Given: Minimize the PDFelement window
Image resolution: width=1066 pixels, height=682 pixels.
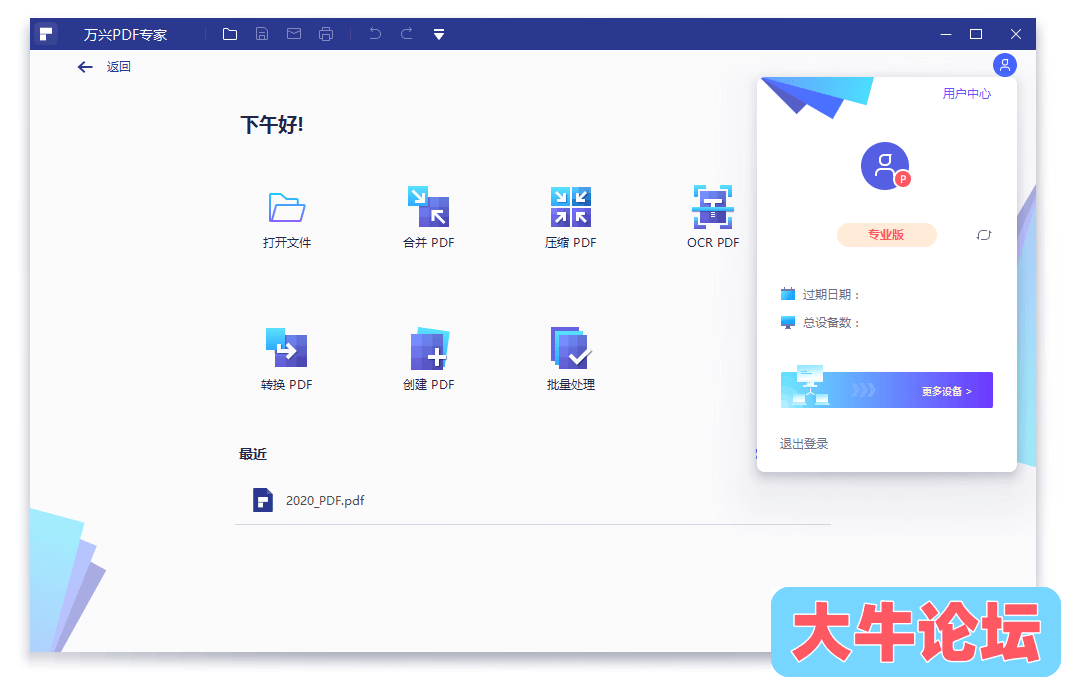Looking at the screenshot, I should click(946, 34).
